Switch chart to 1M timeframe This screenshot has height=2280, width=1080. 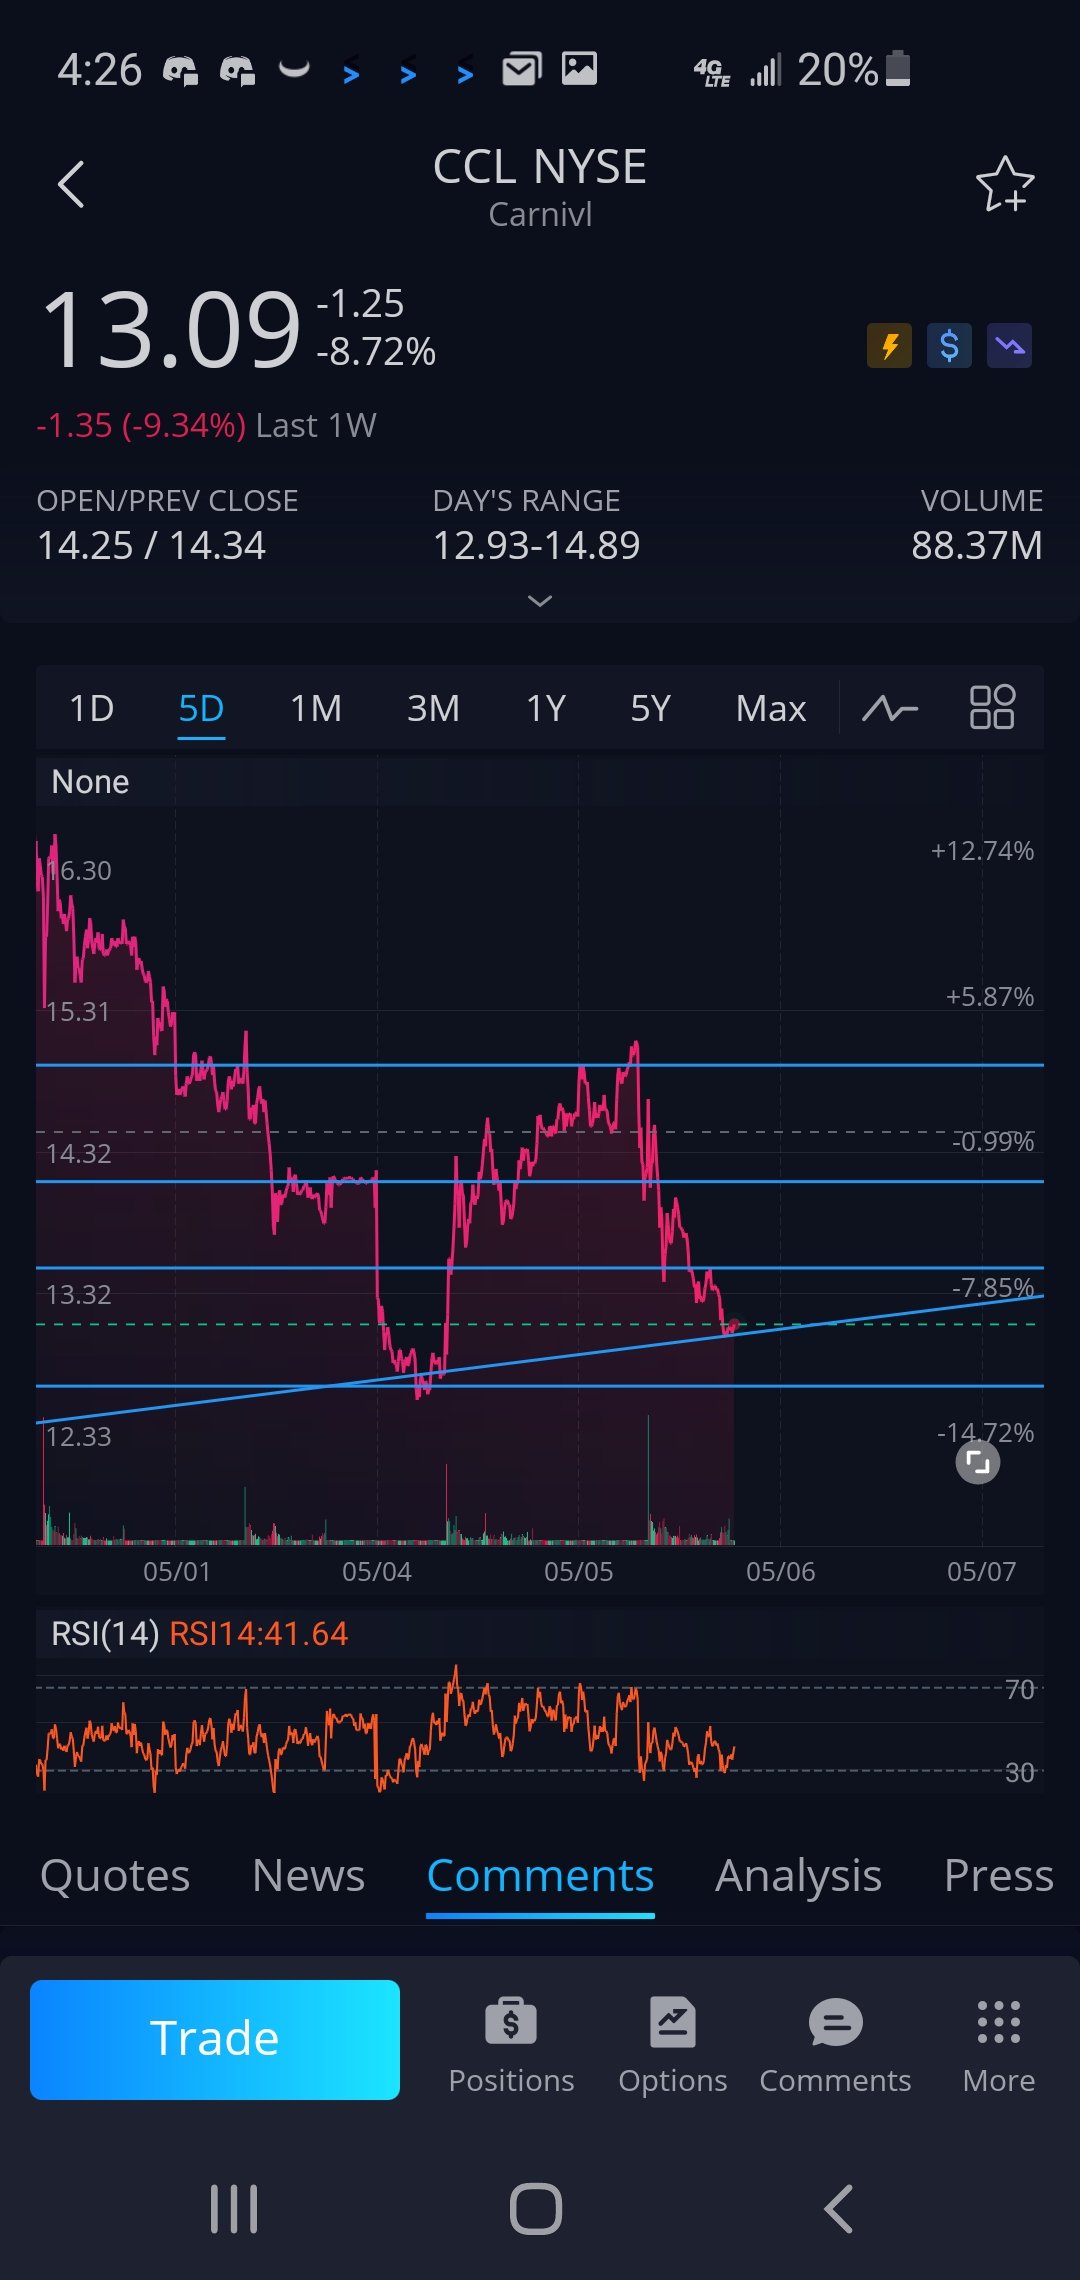316,709
